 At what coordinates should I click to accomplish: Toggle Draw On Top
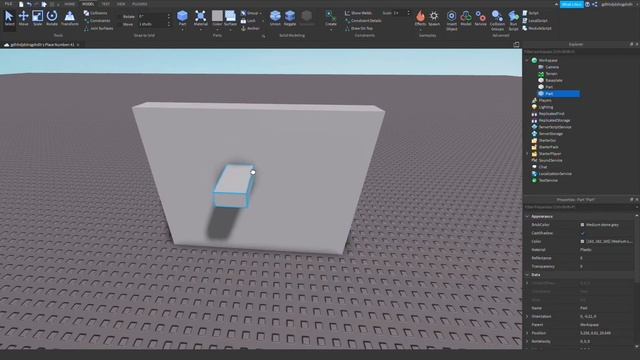point(359,28)
